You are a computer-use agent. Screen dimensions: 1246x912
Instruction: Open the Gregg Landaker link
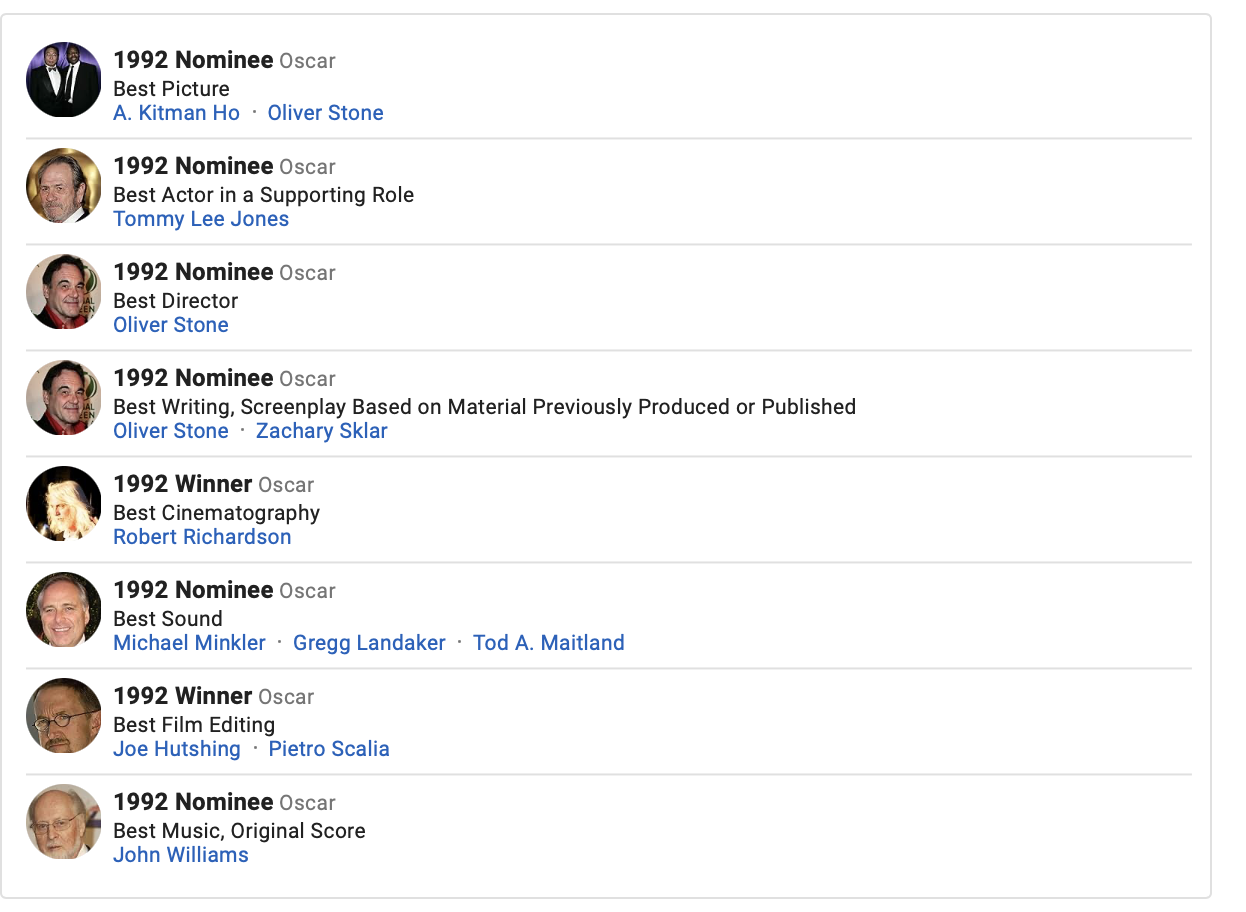(x=369, y=643)
